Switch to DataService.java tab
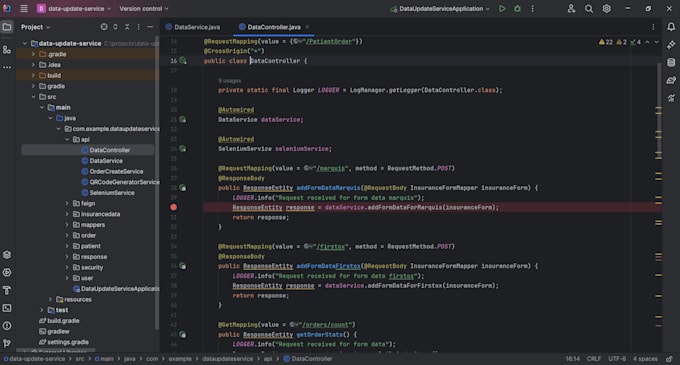Screen dimensions: 680x365 (193, 27)
